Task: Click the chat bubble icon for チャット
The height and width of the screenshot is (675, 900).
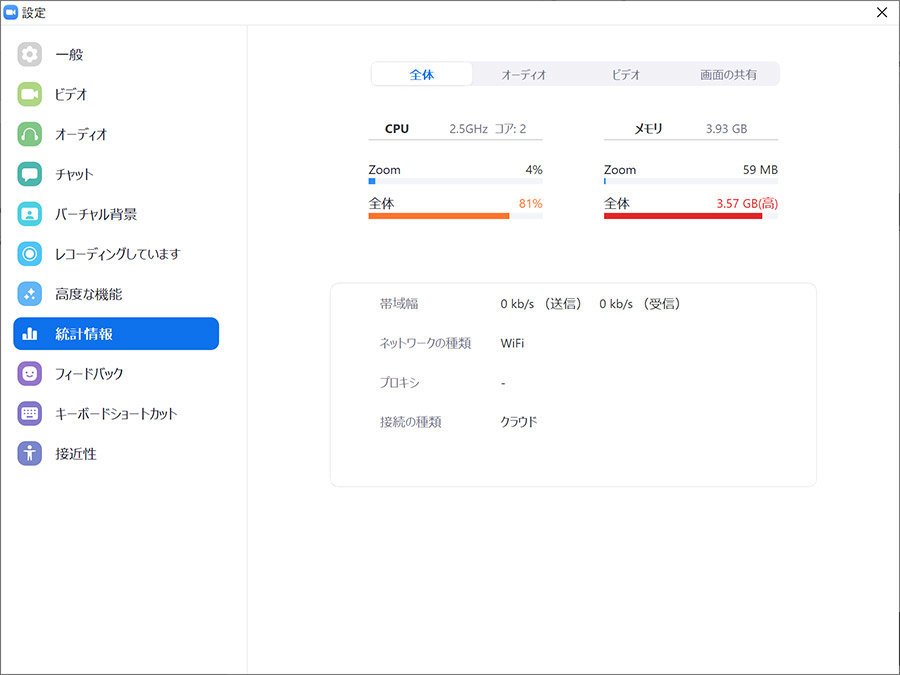Action: (29, 174)
